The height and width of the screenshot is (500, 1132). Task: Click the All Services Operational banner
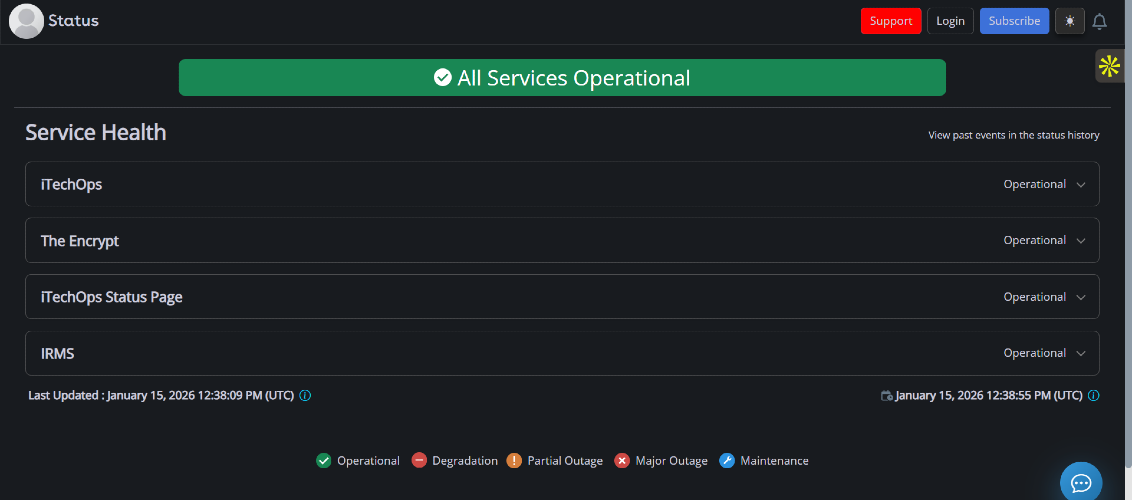pos(562,78)
